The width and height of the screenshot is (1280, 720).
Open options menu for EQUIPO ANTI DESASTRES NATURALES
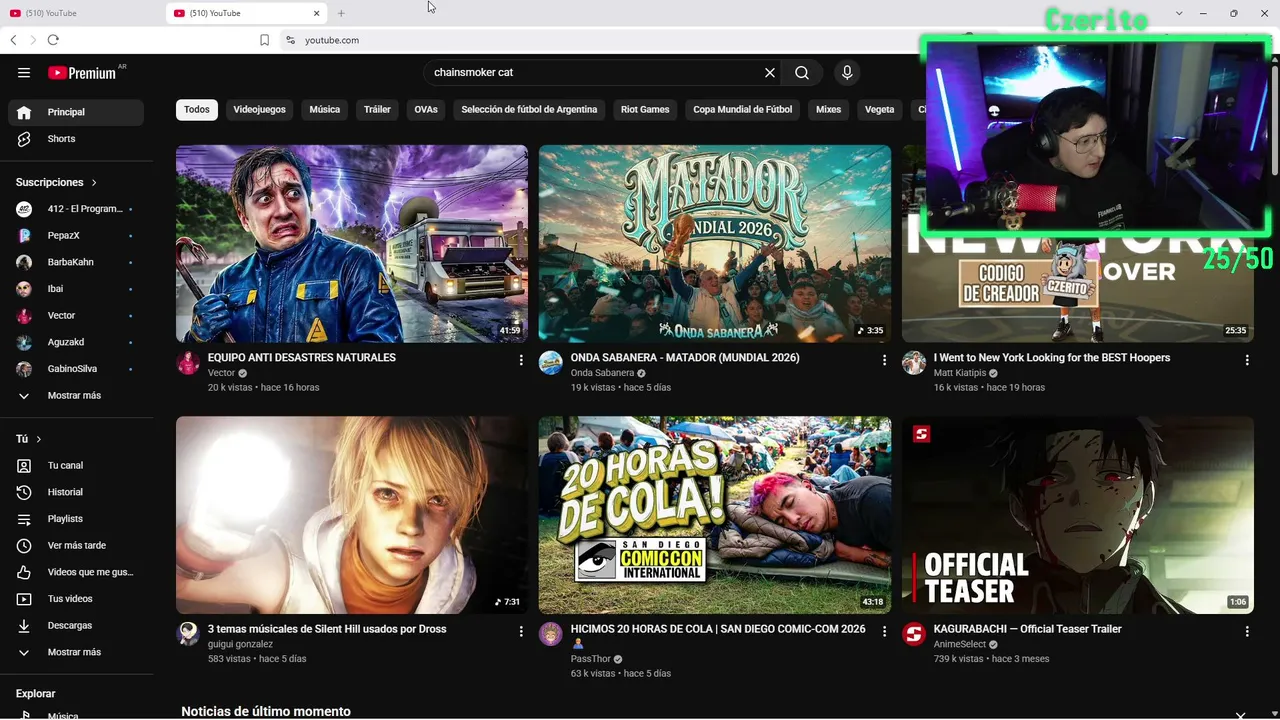[x=521, y=360]
